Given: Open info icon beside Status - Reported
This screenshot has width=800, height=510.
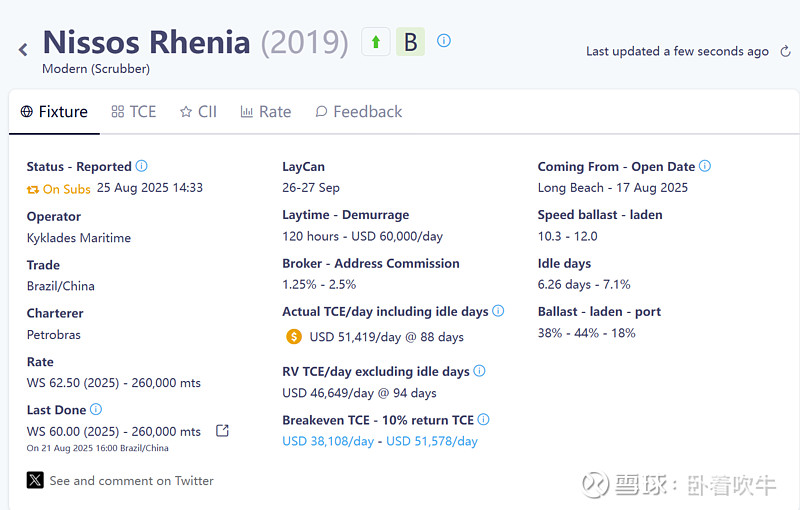Looking at the screenshot, I should click(141, 166).
